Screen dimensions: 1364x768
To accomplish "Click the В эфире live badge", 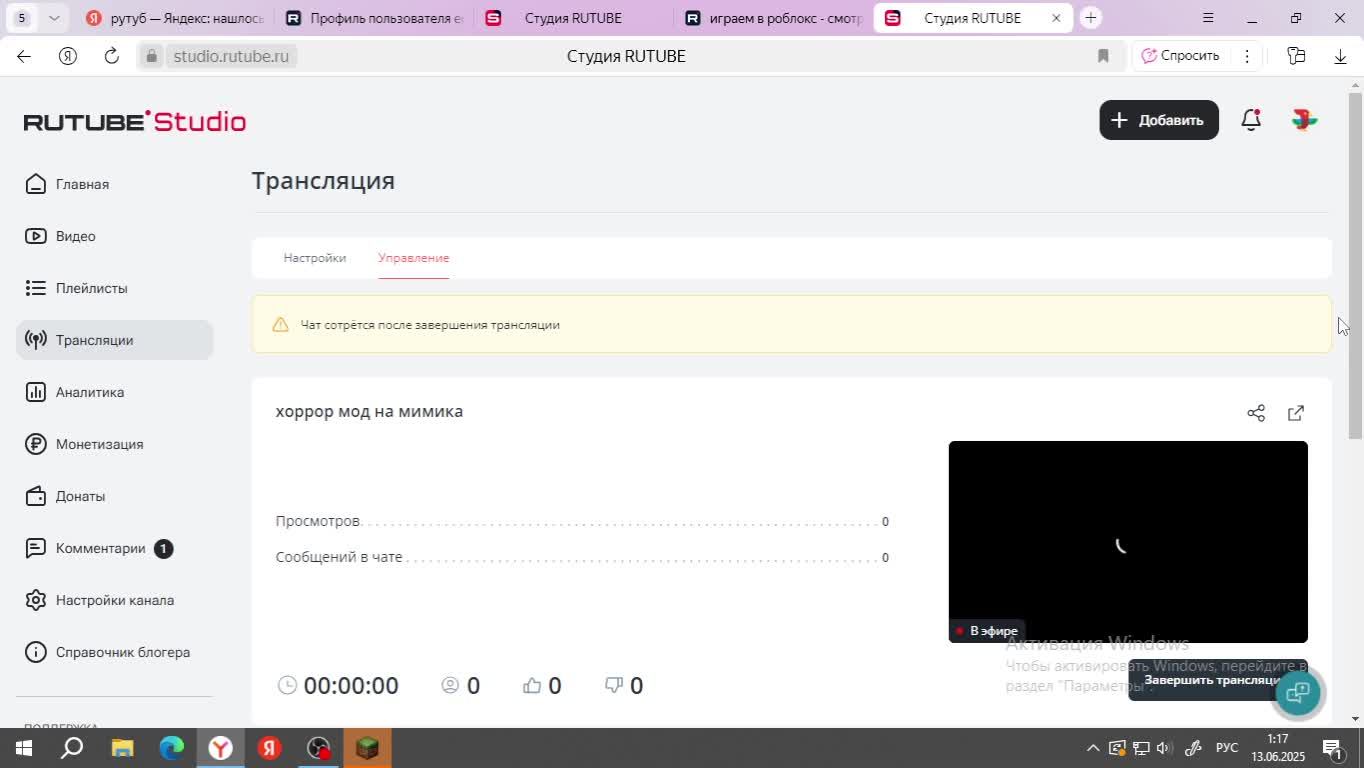I will click(987, 631).
